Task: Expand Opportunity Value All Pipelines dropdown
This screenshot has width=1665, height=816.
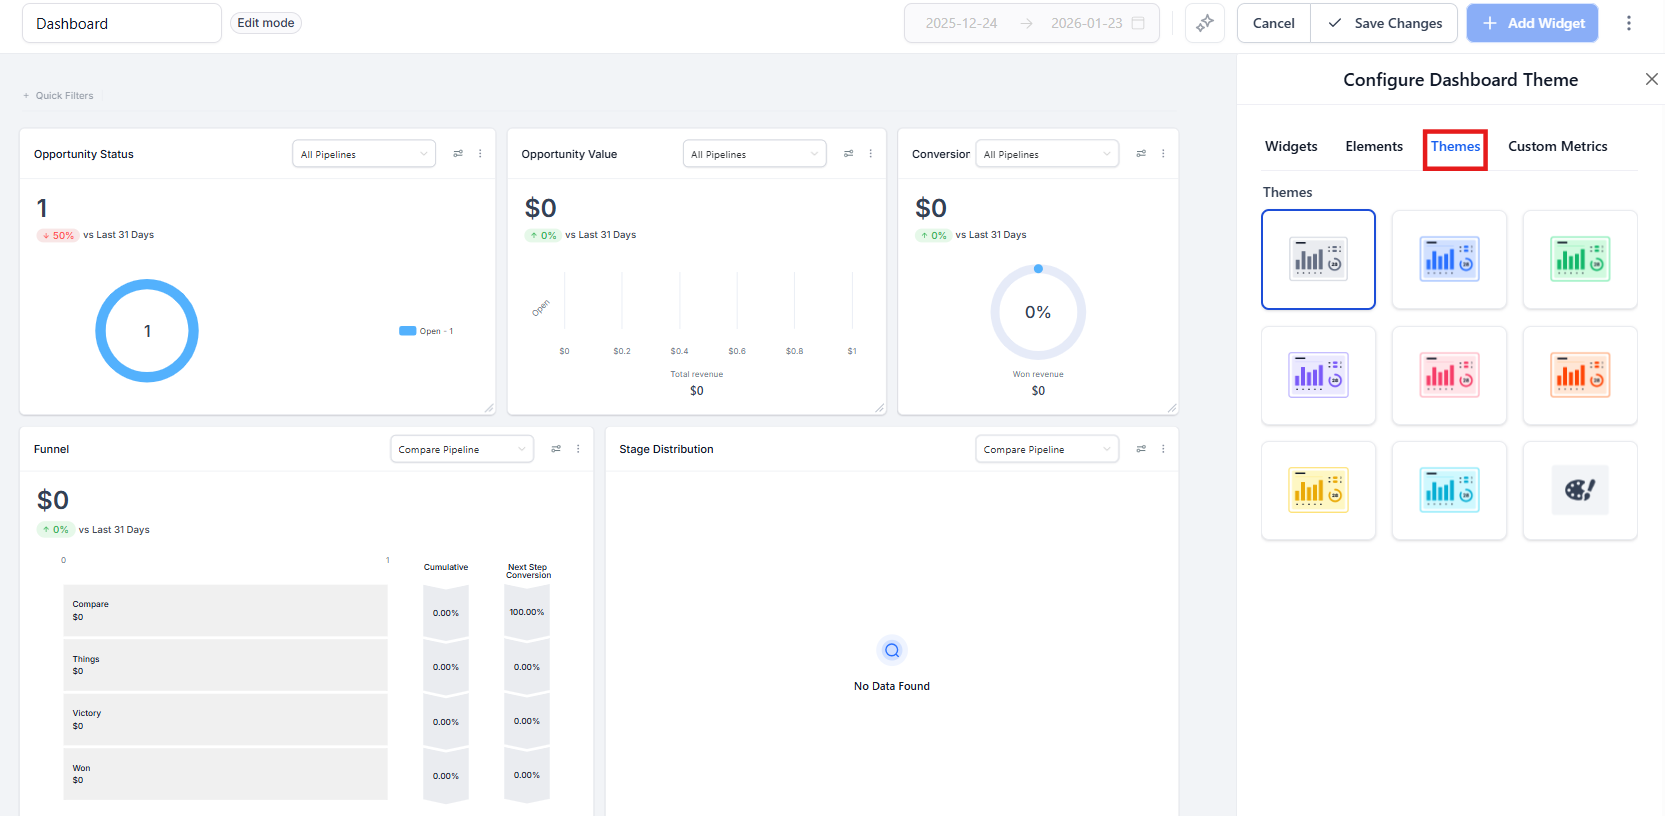Action: 754,154
